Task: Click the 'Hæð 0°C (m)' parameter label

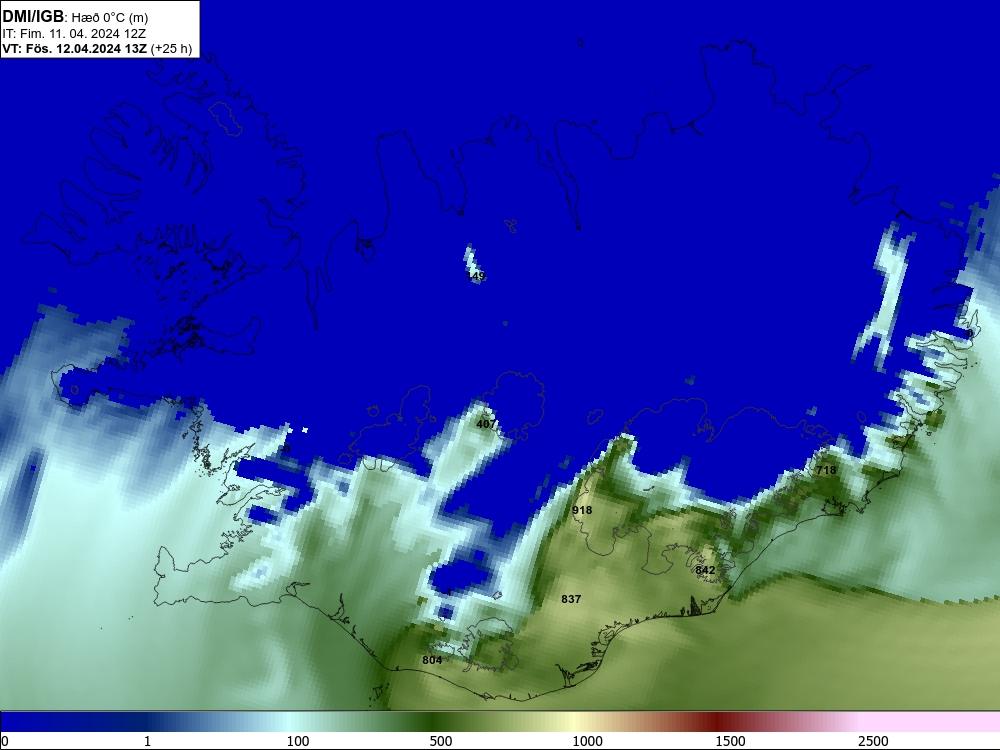Action: [x=109, y=18]
